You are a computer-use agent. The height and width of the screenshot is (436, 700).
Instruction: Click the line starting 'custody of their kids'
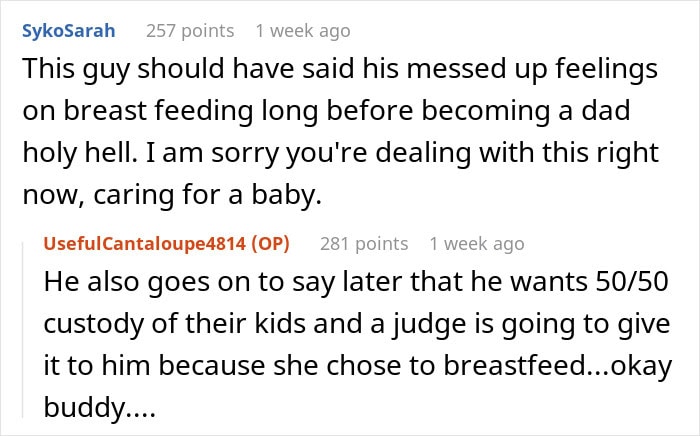point(357,324)
